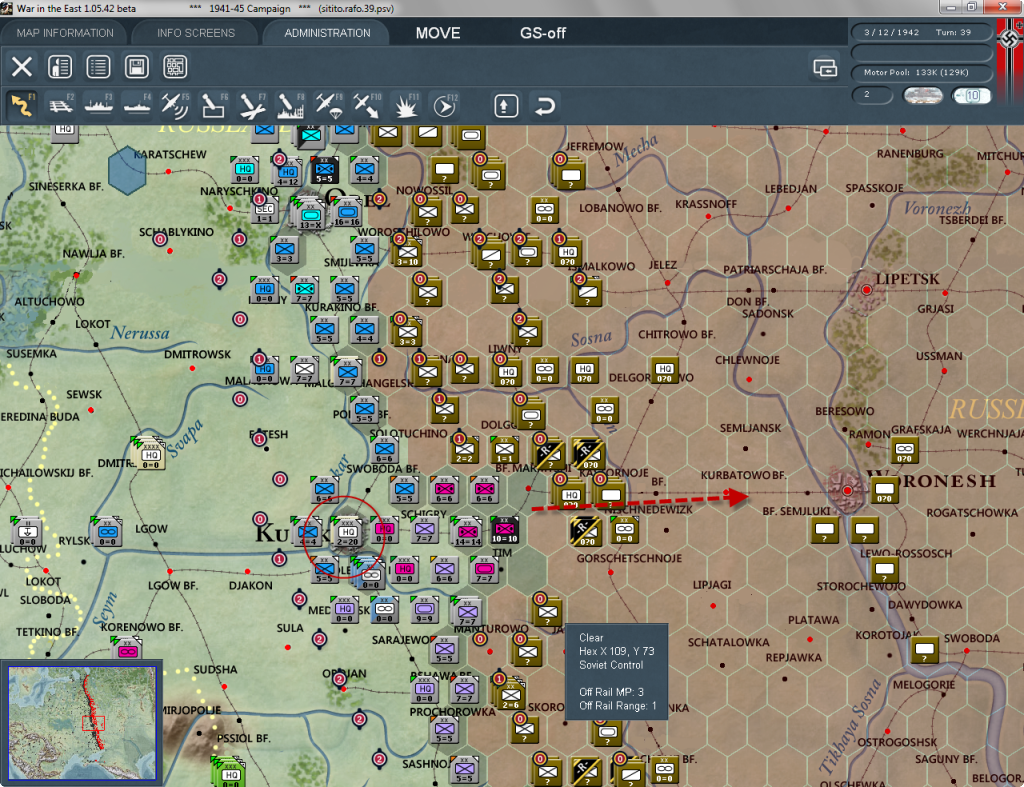Switch to the MAP INFORMATION tab
The width and height of the screenshot is (1024, 787).
[x=65, y=33]
